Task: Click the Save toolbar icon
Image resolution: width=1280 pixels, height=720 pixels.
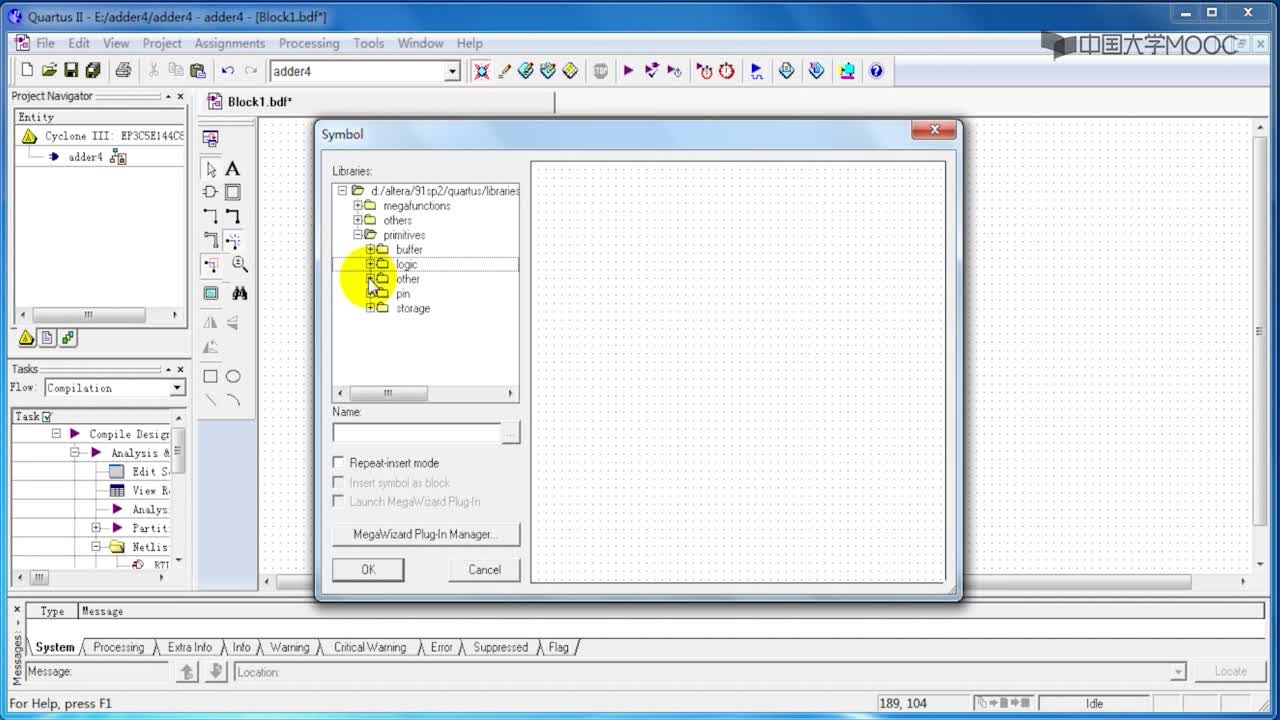Action: point(71,71)
